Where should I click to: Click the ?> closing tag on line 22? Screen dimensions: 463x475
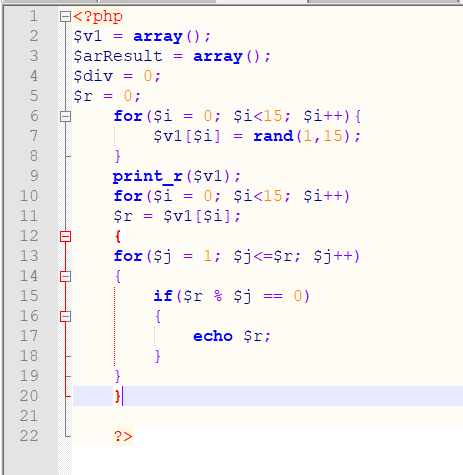click(x=123, y=436)
